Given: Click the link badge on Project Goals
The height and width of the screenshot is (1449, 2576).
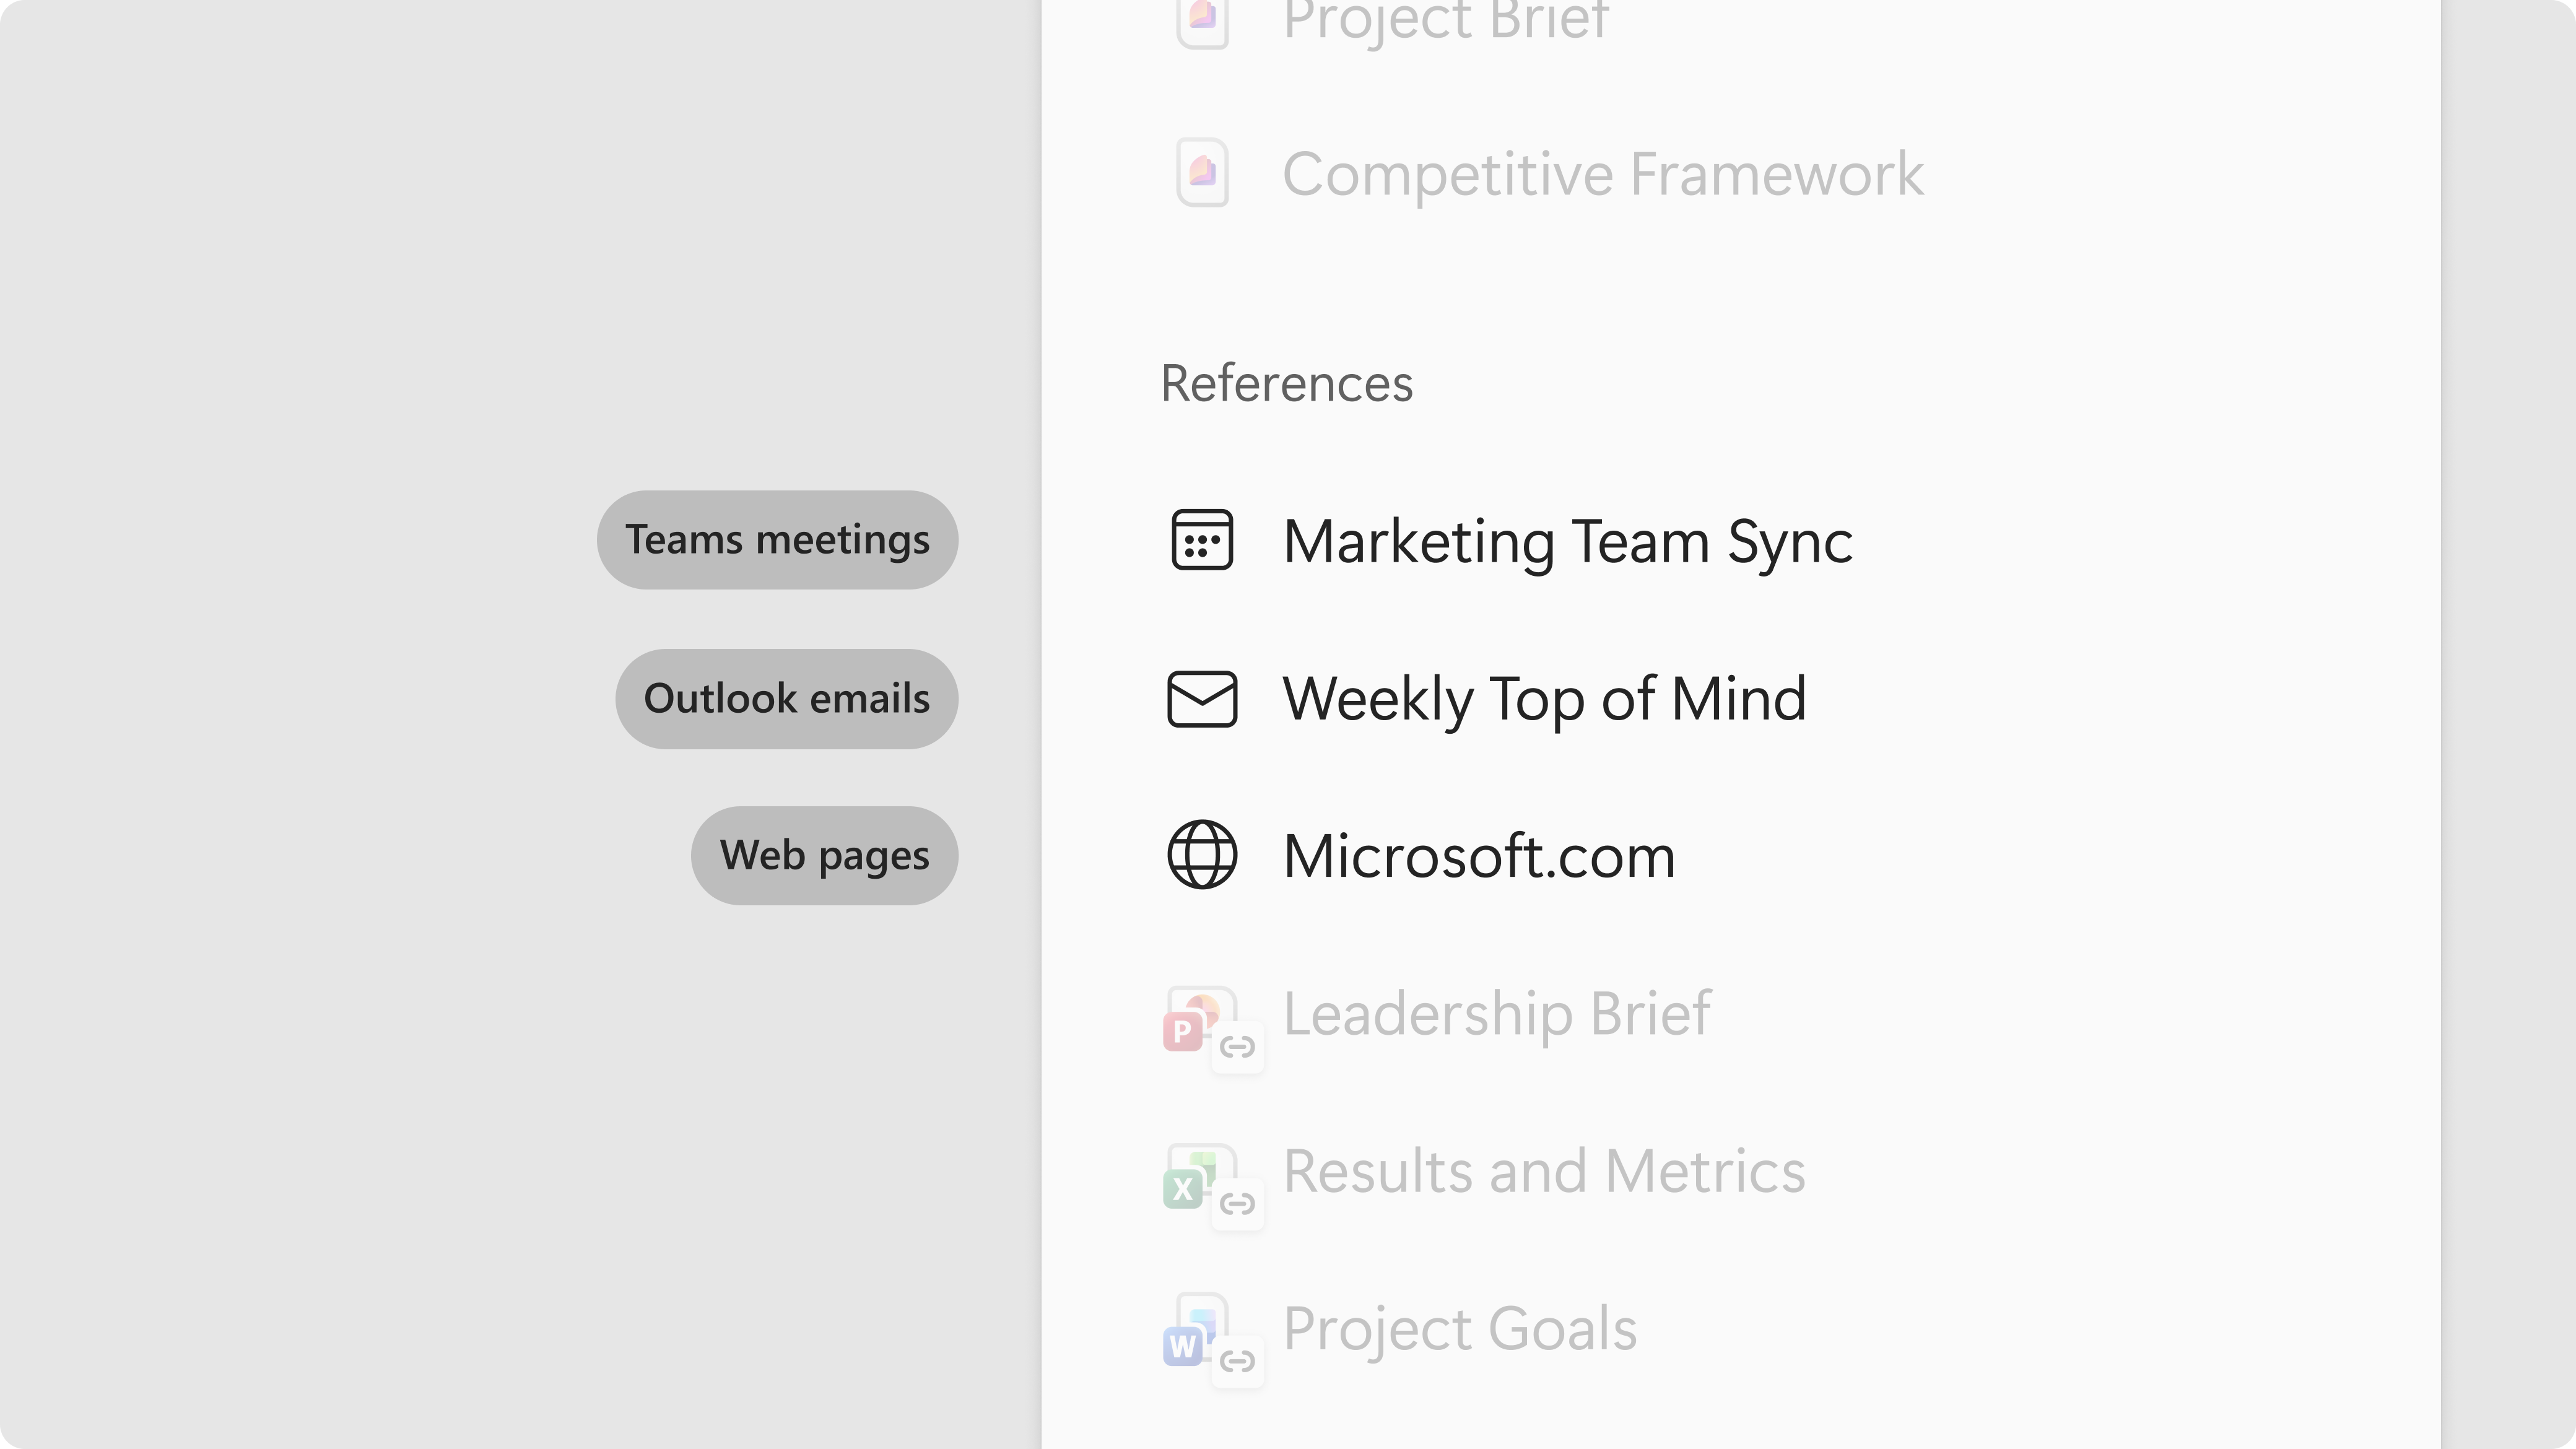Looking at the screenshot, I should (1238, 1361).
